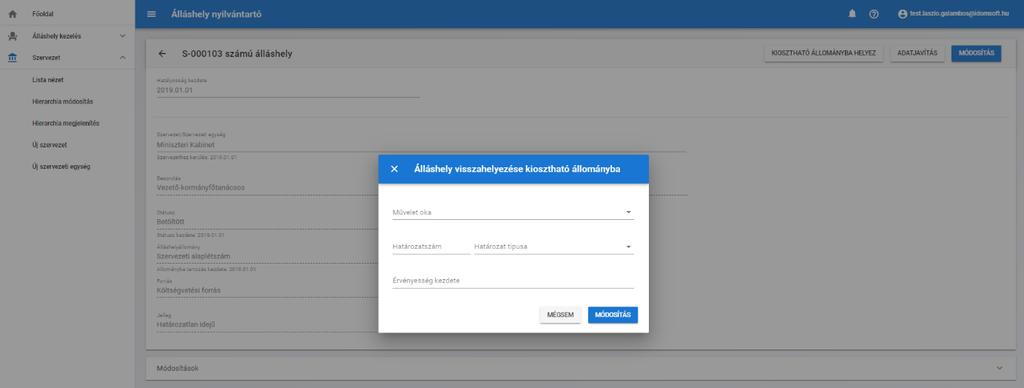Screen dimensions: 1024x388
Task: Confirm with Módosítás button in dialog
Action: coord(613,315)
